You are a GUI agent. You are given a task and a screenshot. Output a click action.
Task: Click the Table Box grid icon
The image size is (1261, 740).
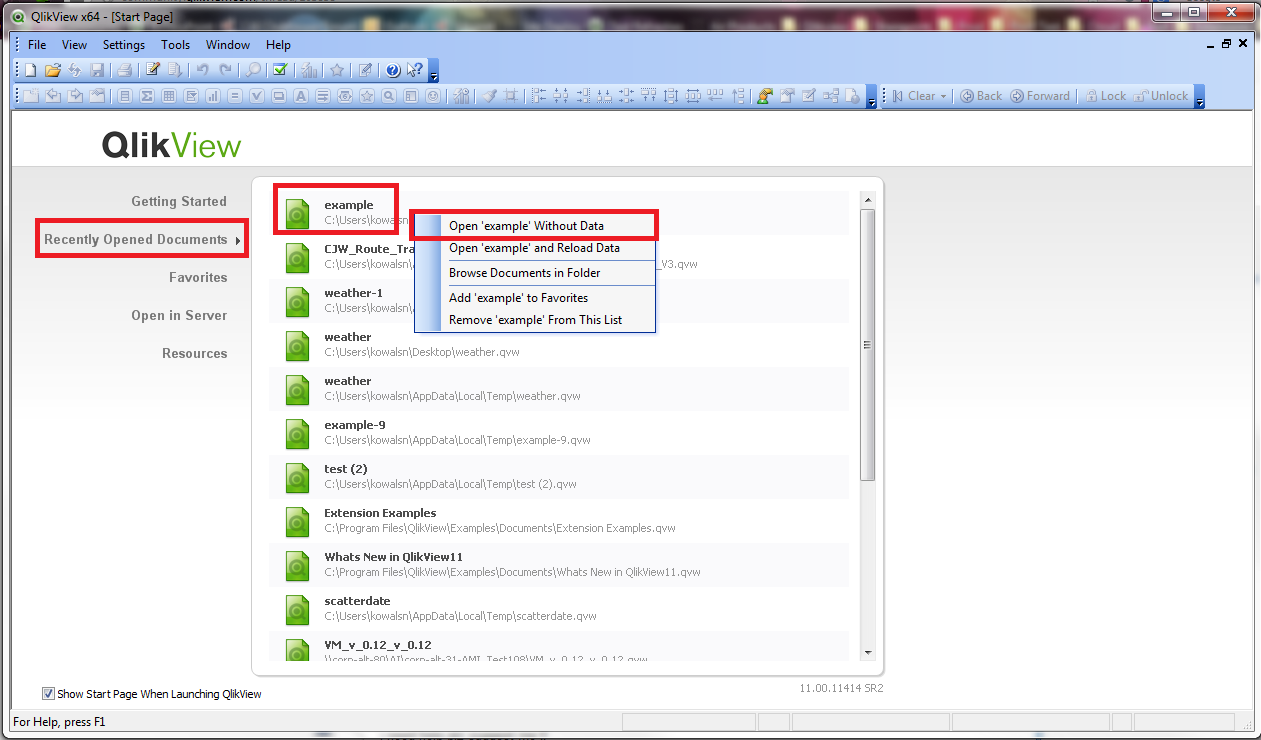pos(169,96)
